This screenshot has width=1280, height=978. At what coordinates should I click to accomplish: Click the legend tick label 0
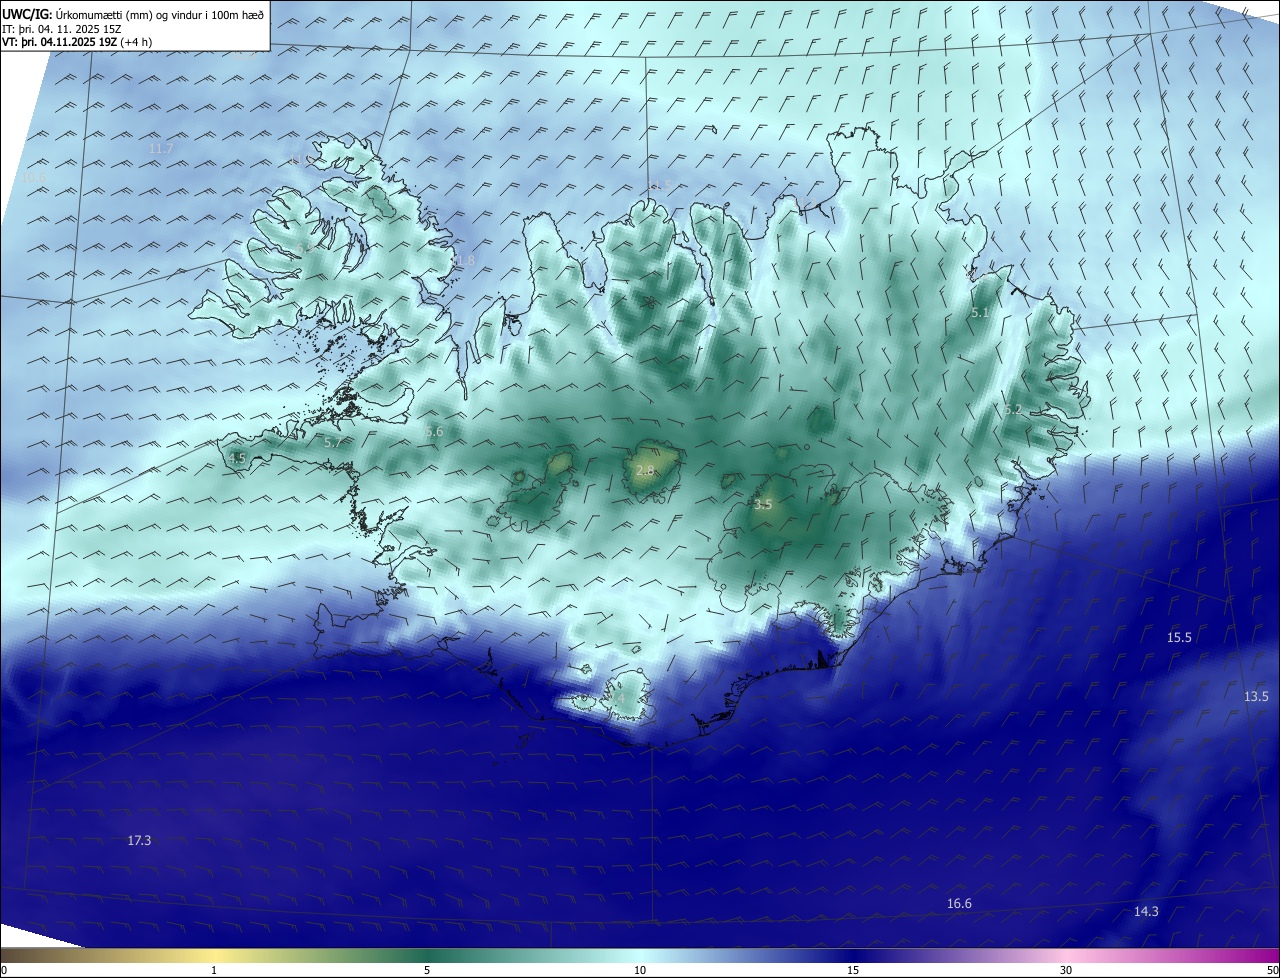pos(3,970)
